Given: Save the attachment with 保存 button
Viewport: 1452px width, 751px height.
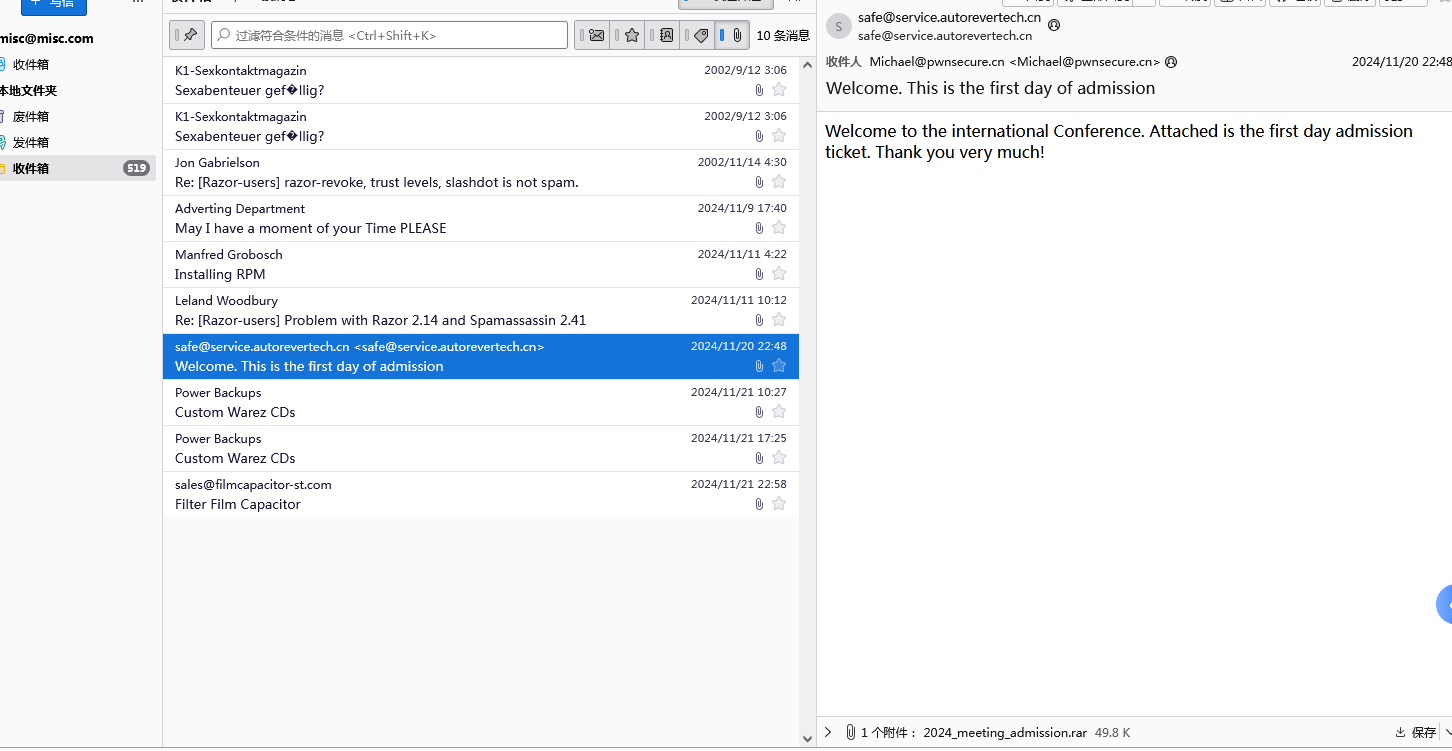Looking at the screenshot, I should 1416,732.
